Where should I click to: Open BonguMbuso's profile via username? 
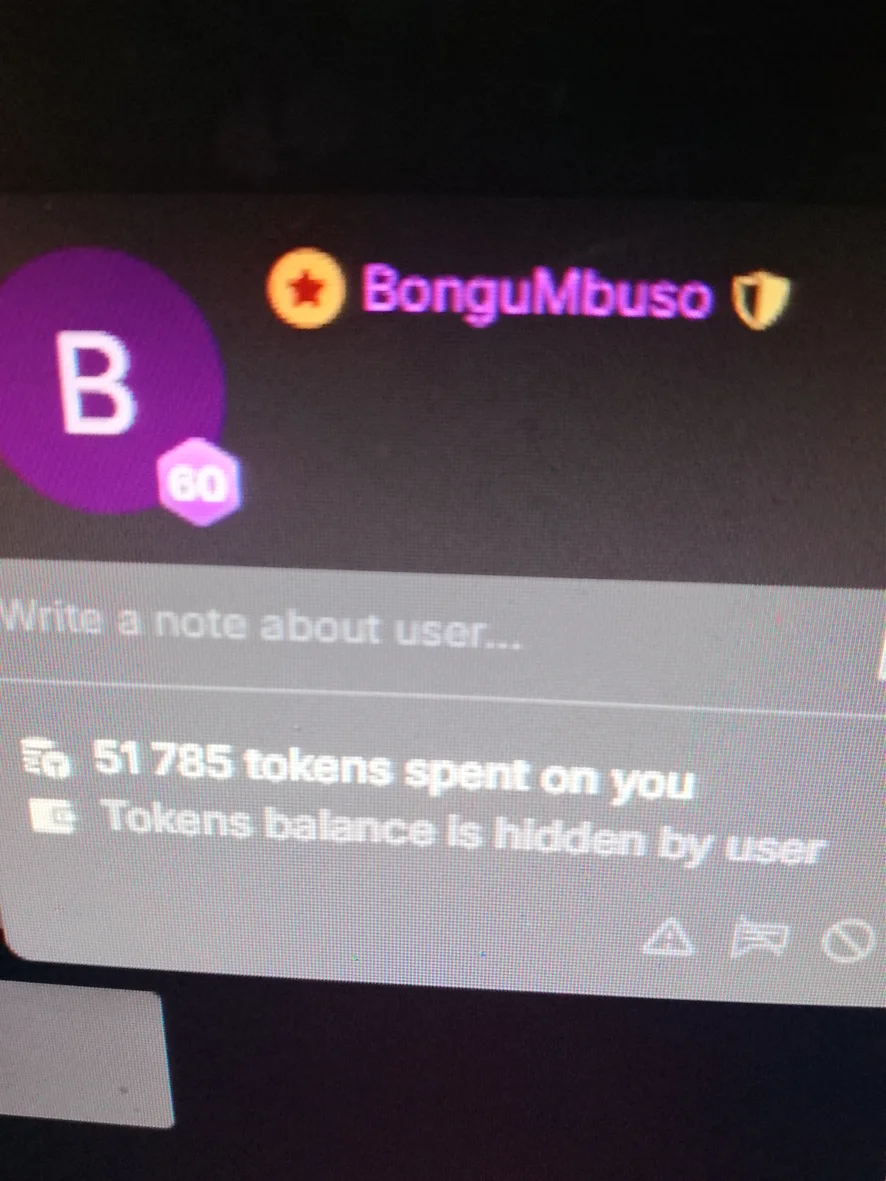point(537,291)
